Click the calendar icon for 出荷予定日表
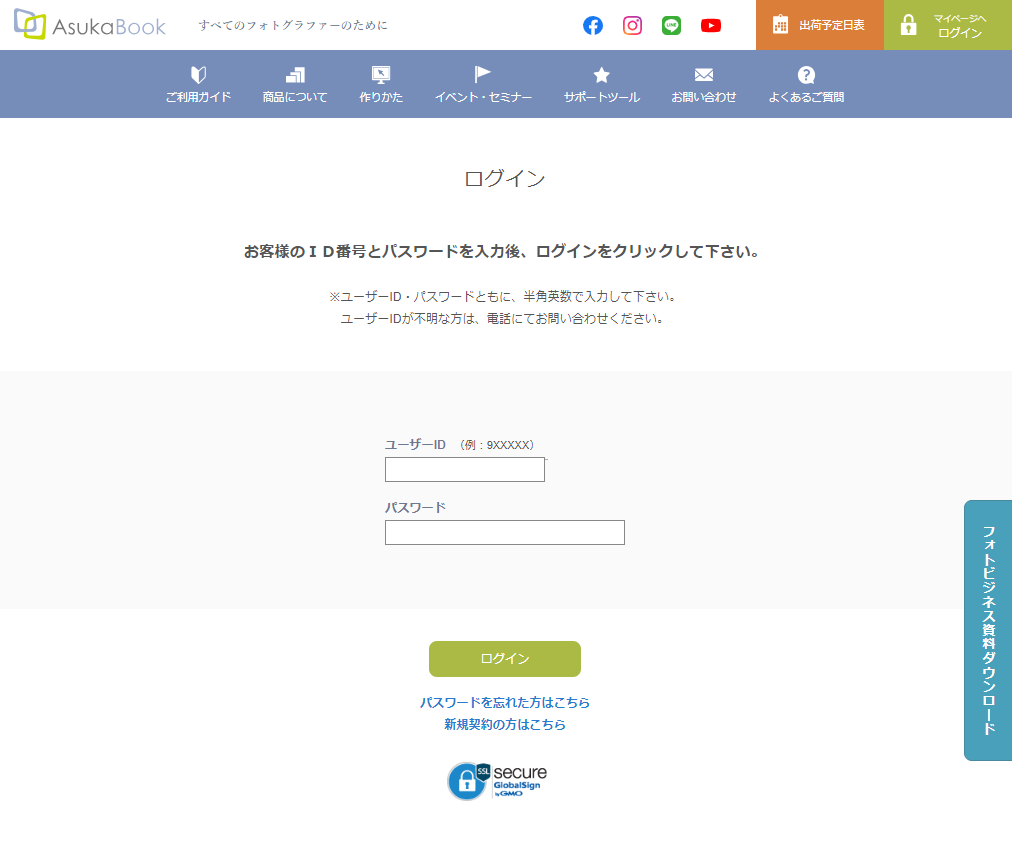 click(x=780, y=25)
